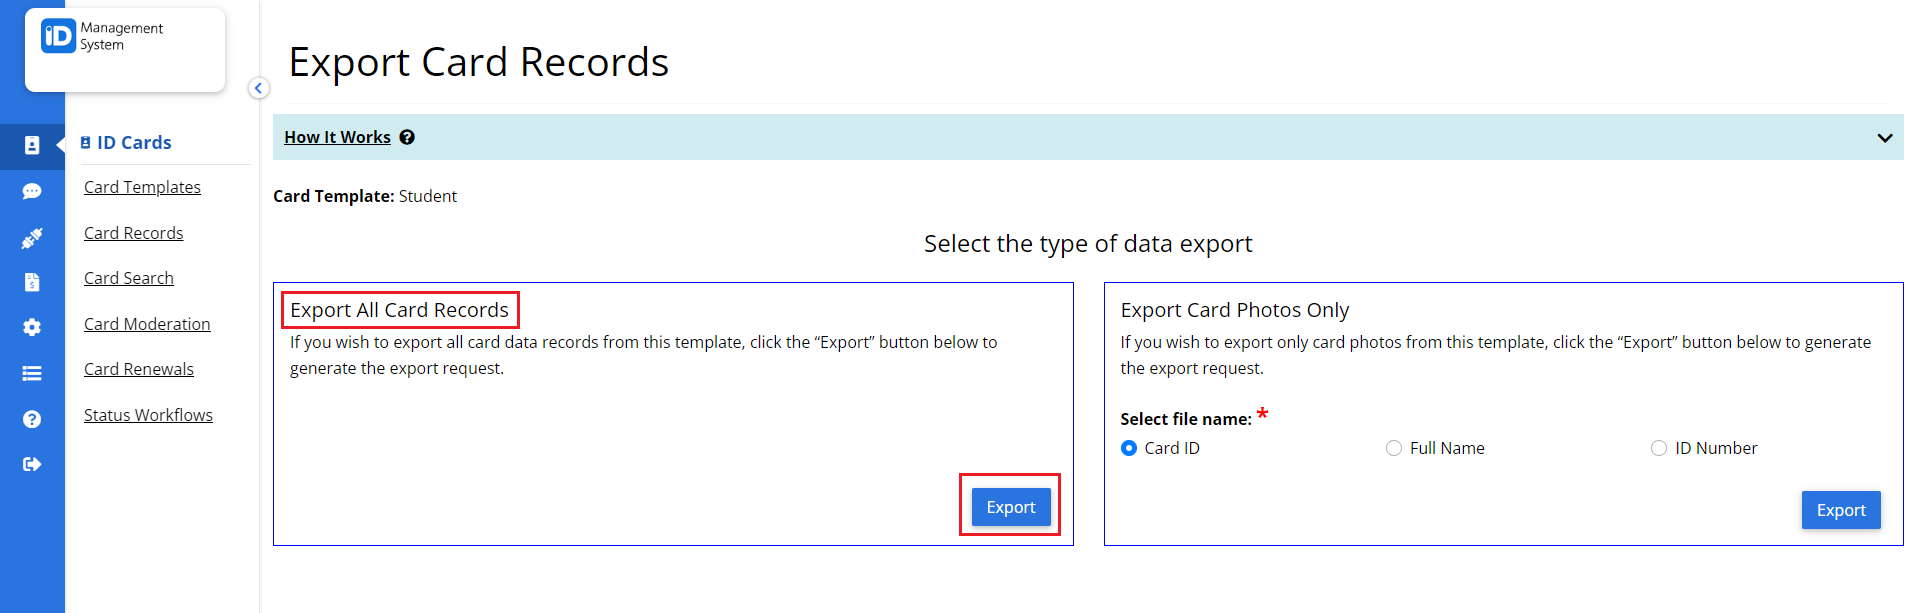This screenshot has height=613, width=1915.
Task: Navigate to Card Moderation
Action: pyautogui.click(x=147, y=323)
